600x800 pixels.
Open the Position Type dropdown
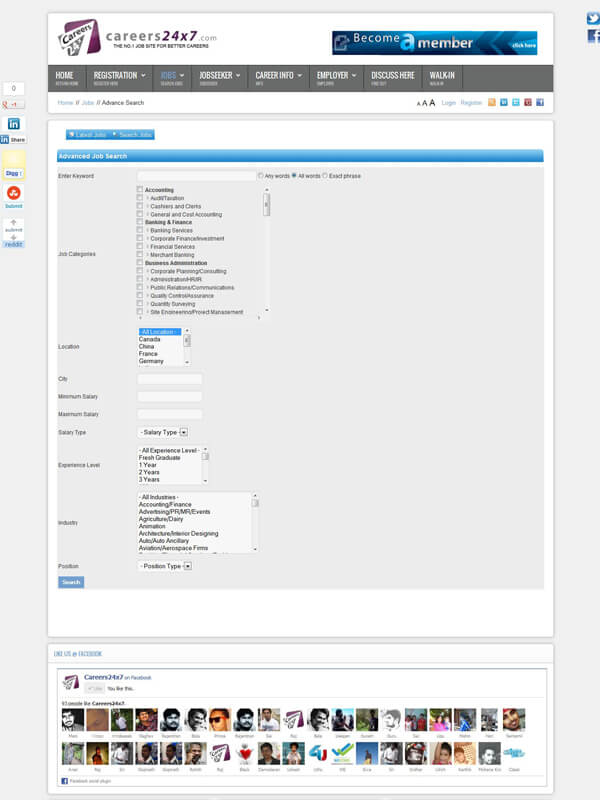tap(165, 566)
